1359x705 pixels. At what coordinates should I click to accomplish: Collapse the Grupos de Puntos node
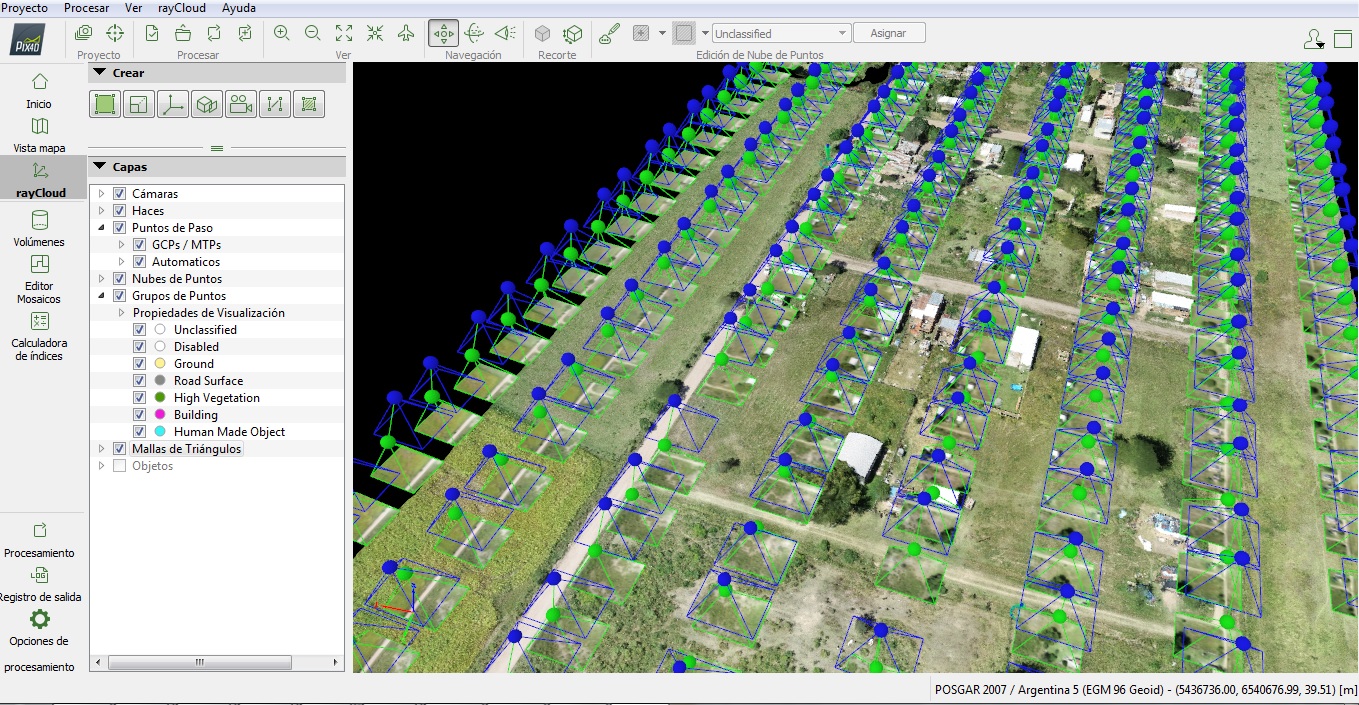coord(101,296)
